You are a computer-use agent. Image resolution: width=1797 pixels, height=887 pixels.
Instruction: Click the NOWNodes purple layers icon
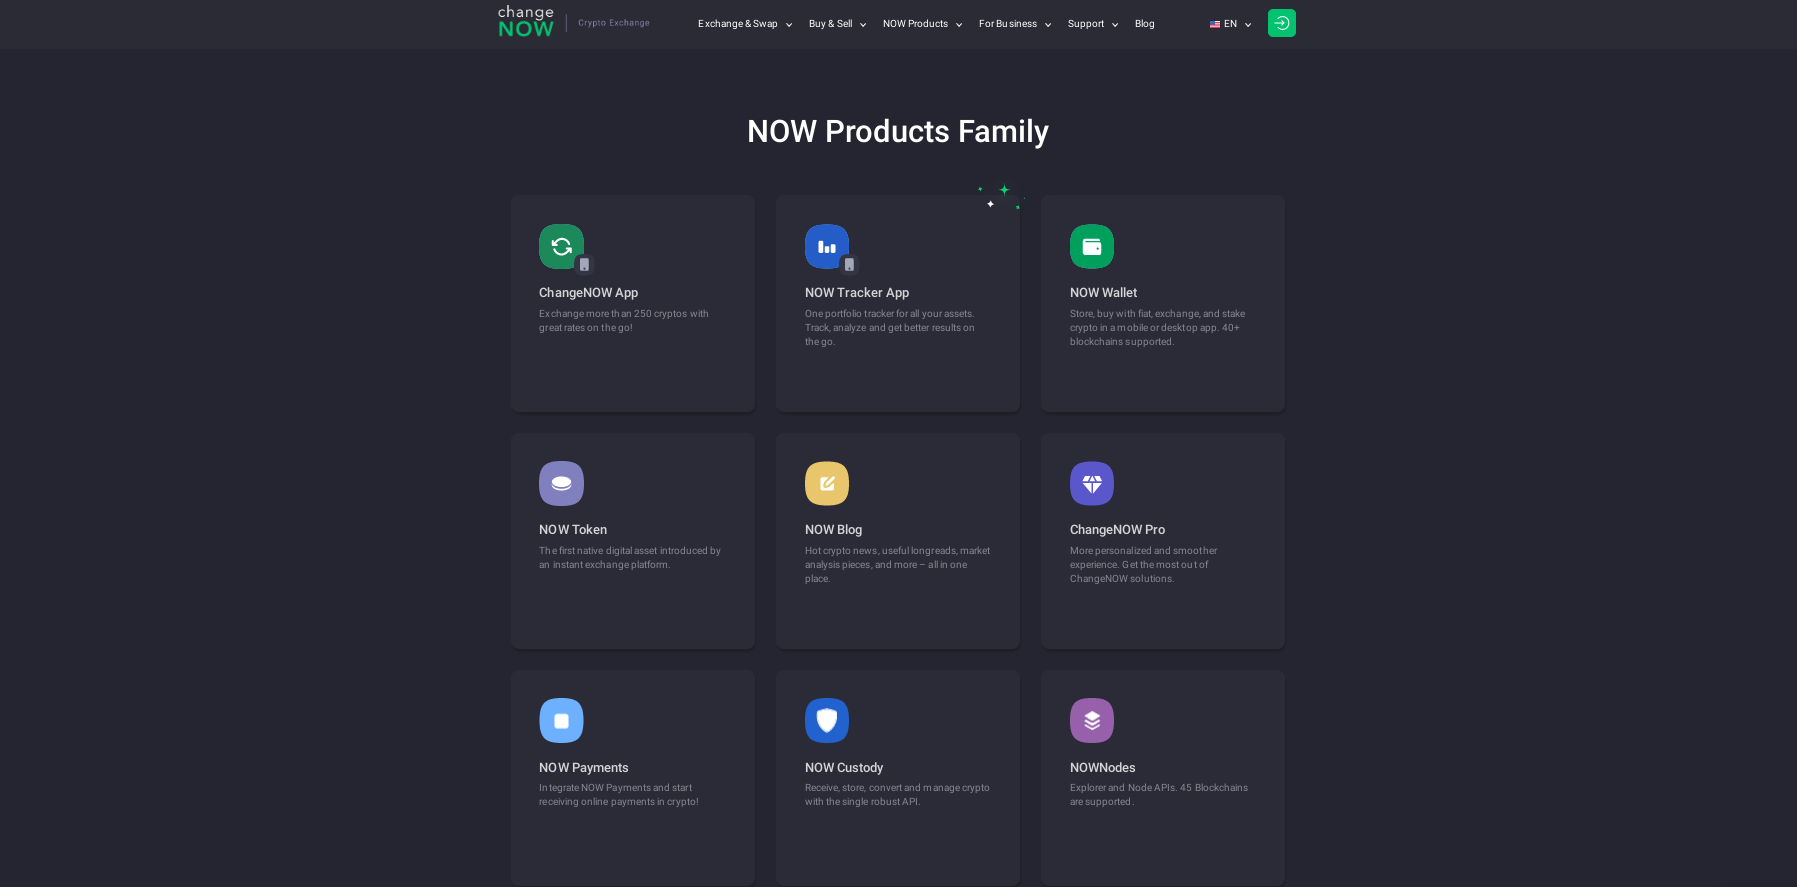[1092, 720]
